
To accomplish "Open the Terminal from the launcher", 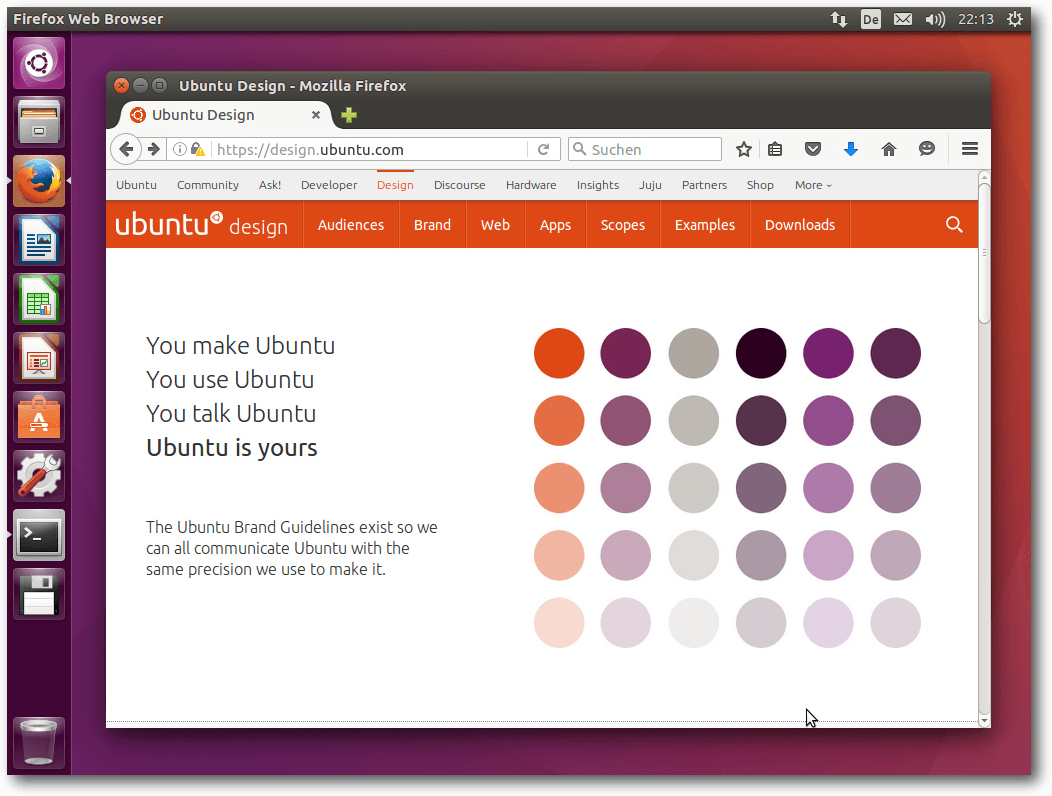I will click(39, 535).
